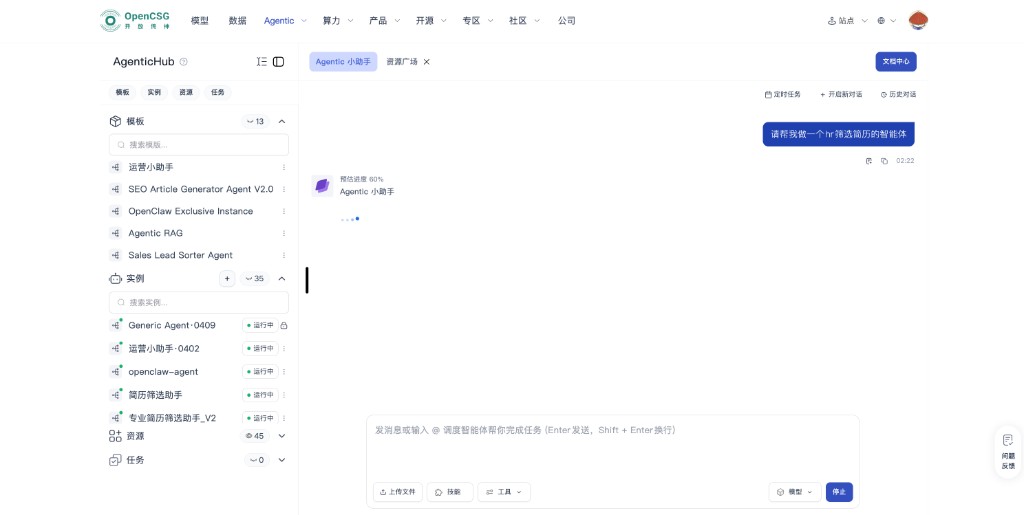Open the 模型 dropdown in chat box
1024x515 pixels.
point(795,492)
